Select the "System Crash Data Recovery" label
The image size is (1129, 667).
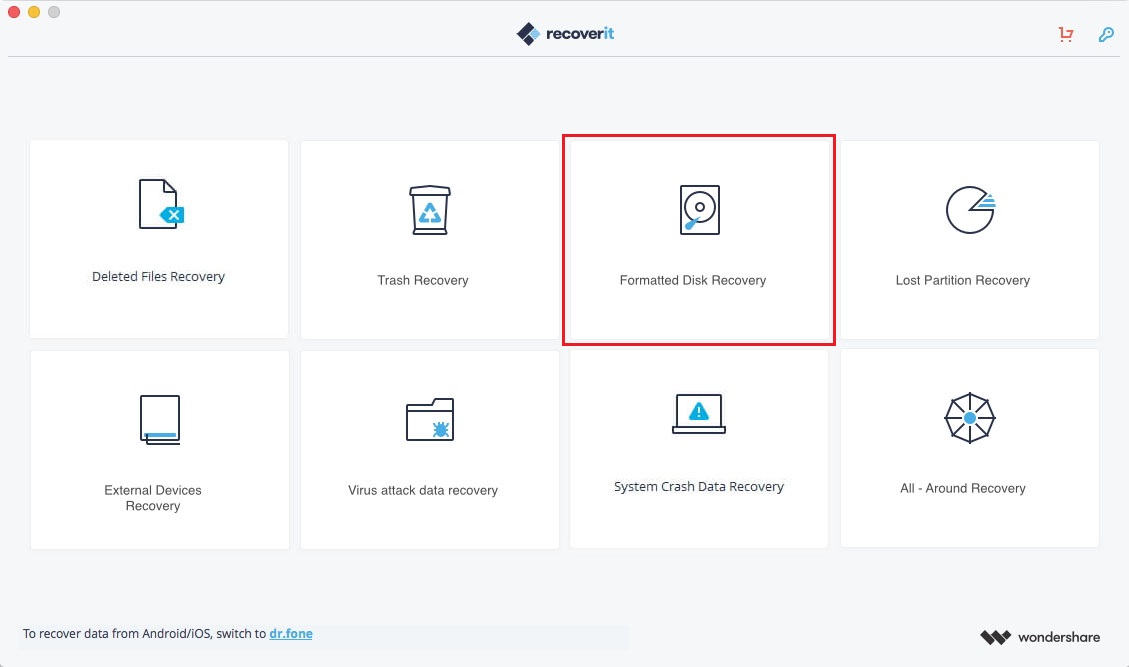coord(698,487)
